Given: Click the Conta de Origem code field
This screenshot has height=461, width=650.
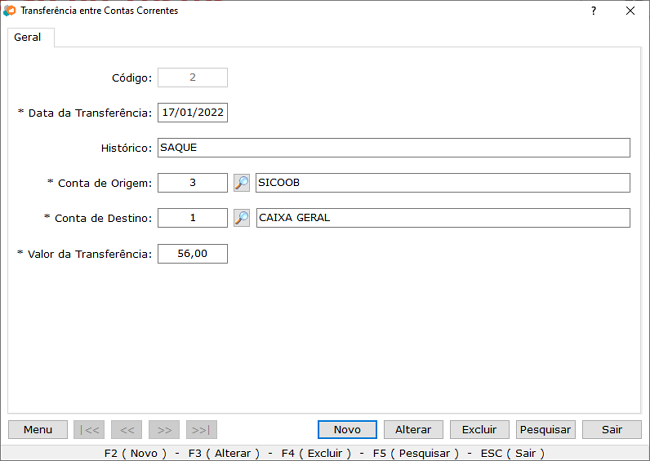Looking at the screenshot, I should click(193, 183).
